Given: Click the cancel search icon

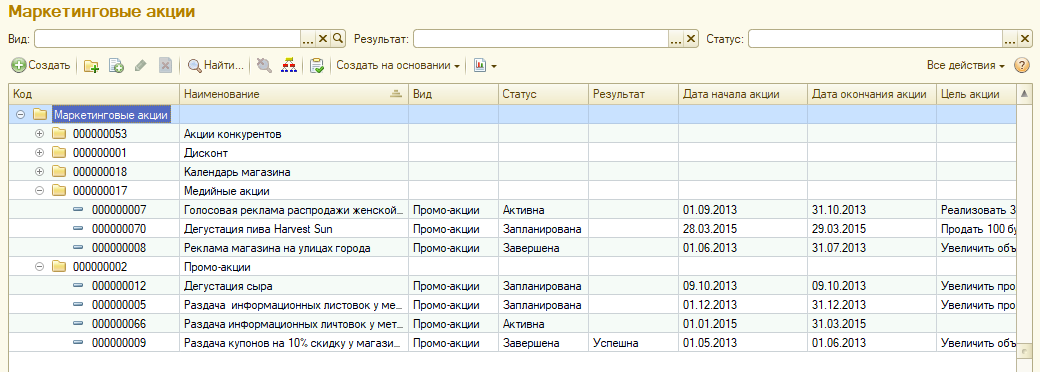Looking at the screenshot, I should pyautogui.click(x=264, y=66).
